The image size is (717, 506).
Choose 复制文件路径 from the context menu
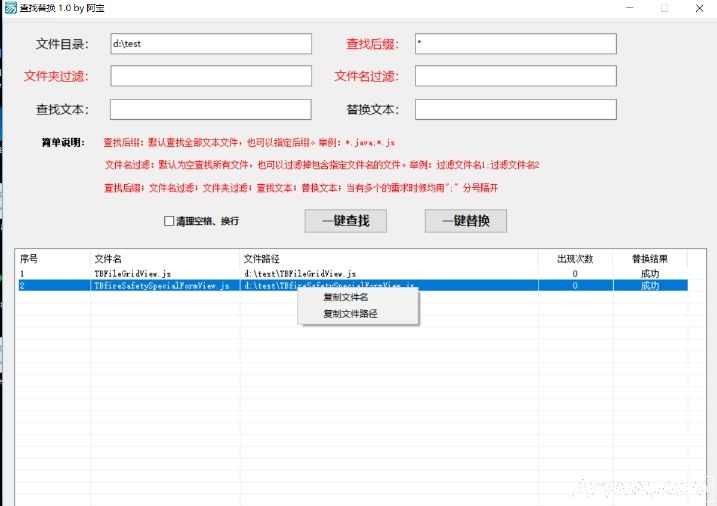pos(350,314)
